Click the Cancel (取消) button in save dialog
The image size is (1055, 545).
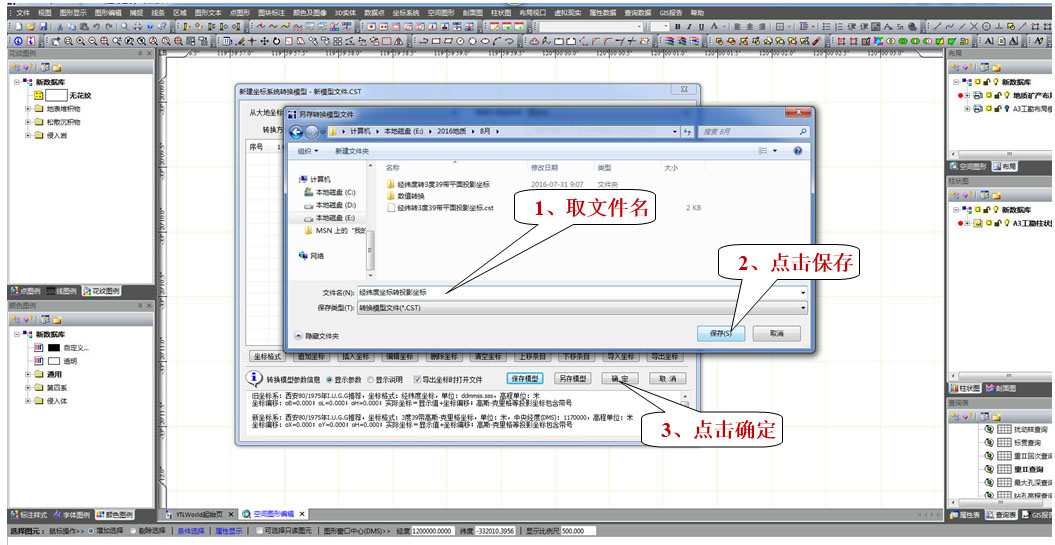(776, 333)
